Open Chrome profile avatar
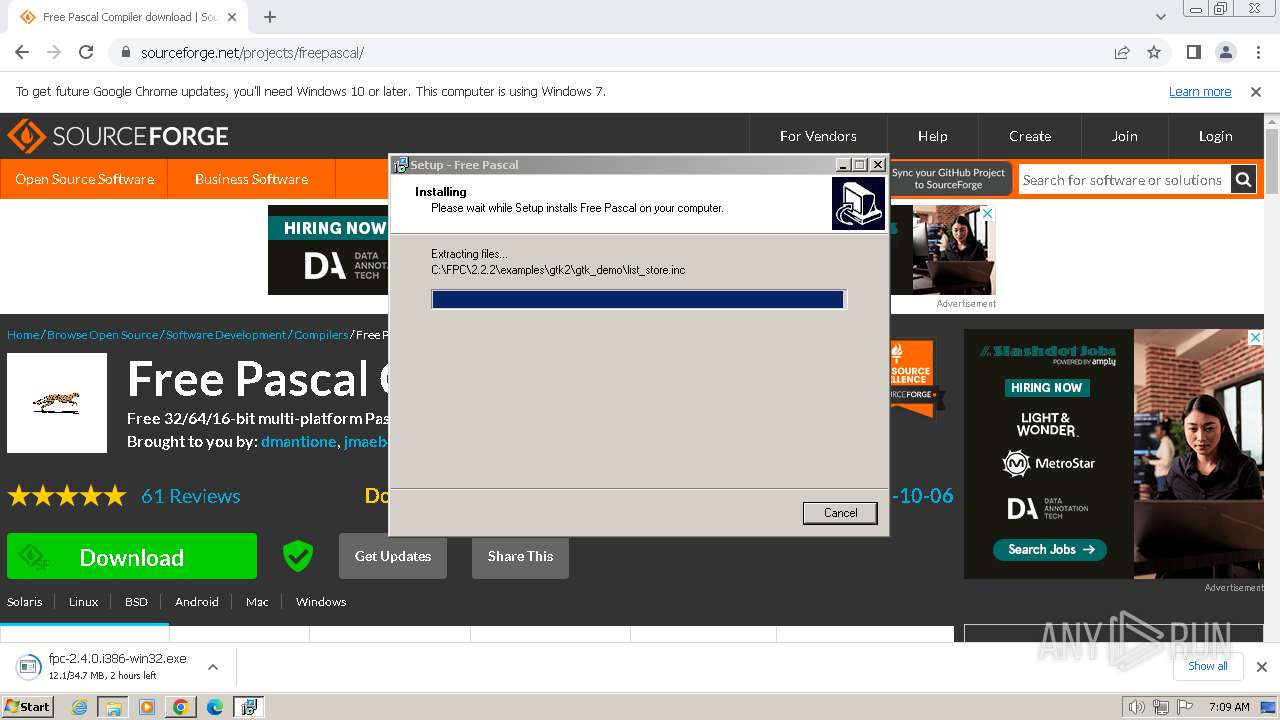The image size is (1280, 720). pyautogui.click(x=1225, y=52)
